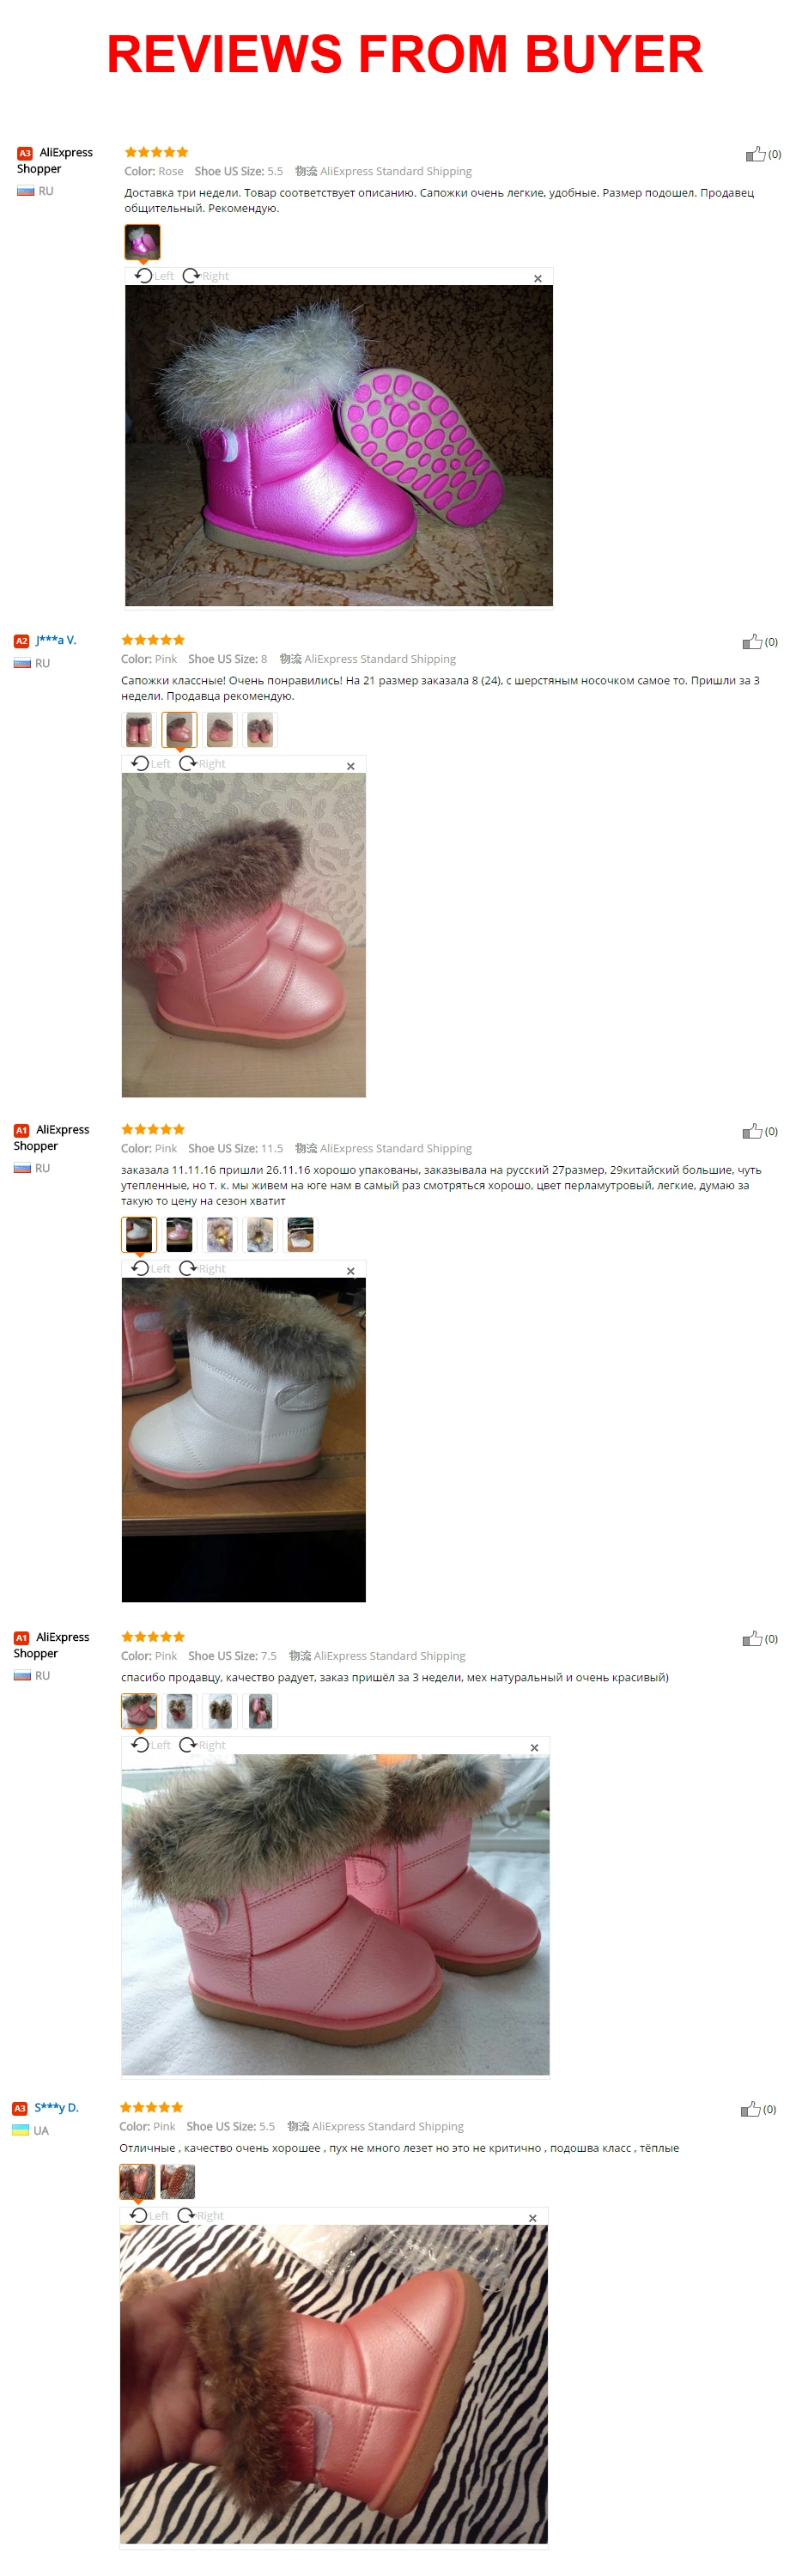Open second thumbnail in J***a V. review
This screenshot has height=2576, width=790.
pos(179,730)
